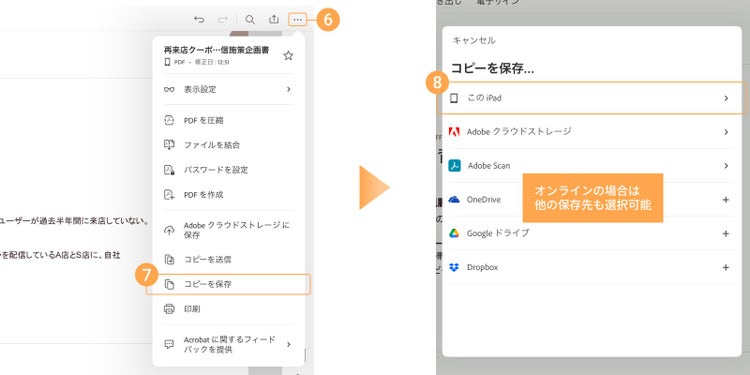Click the コピーを保存 copy icon
Viewport: 750px width, 375px height.
pos(169,284)
